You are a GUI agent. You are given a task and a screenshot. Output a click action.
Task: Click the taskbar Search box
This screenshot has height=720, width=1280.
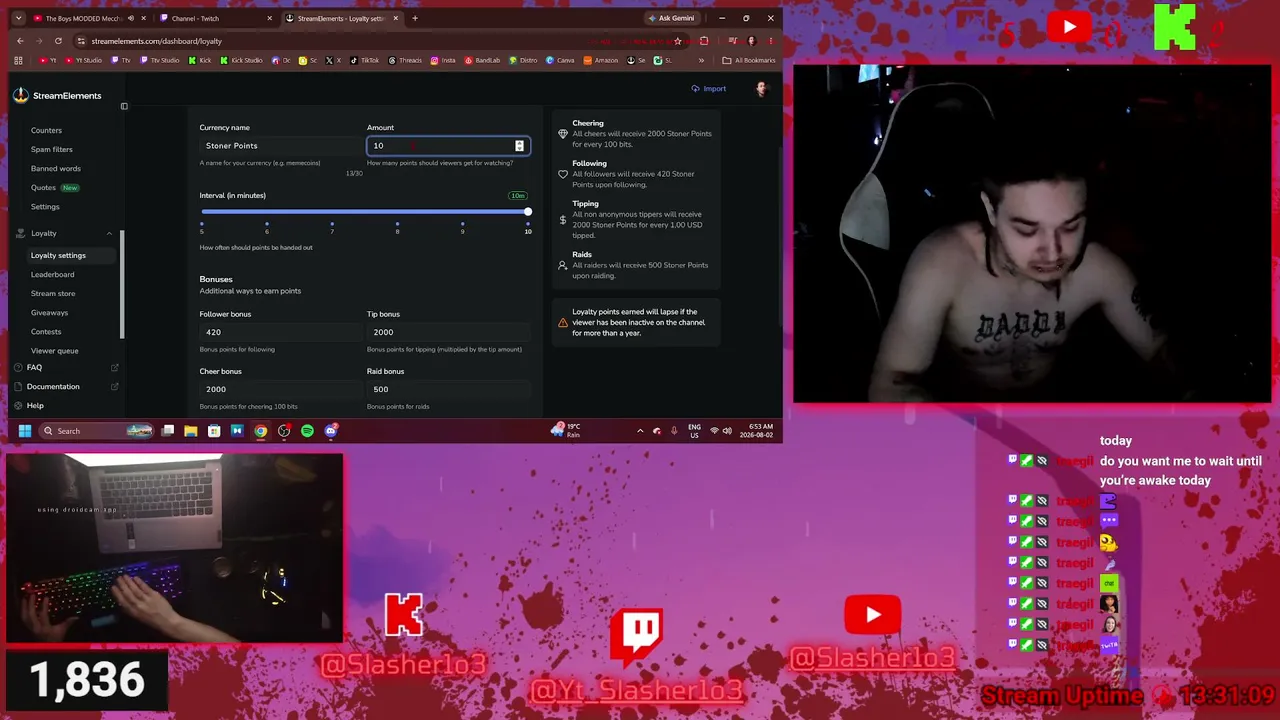[x=96, y=431]
